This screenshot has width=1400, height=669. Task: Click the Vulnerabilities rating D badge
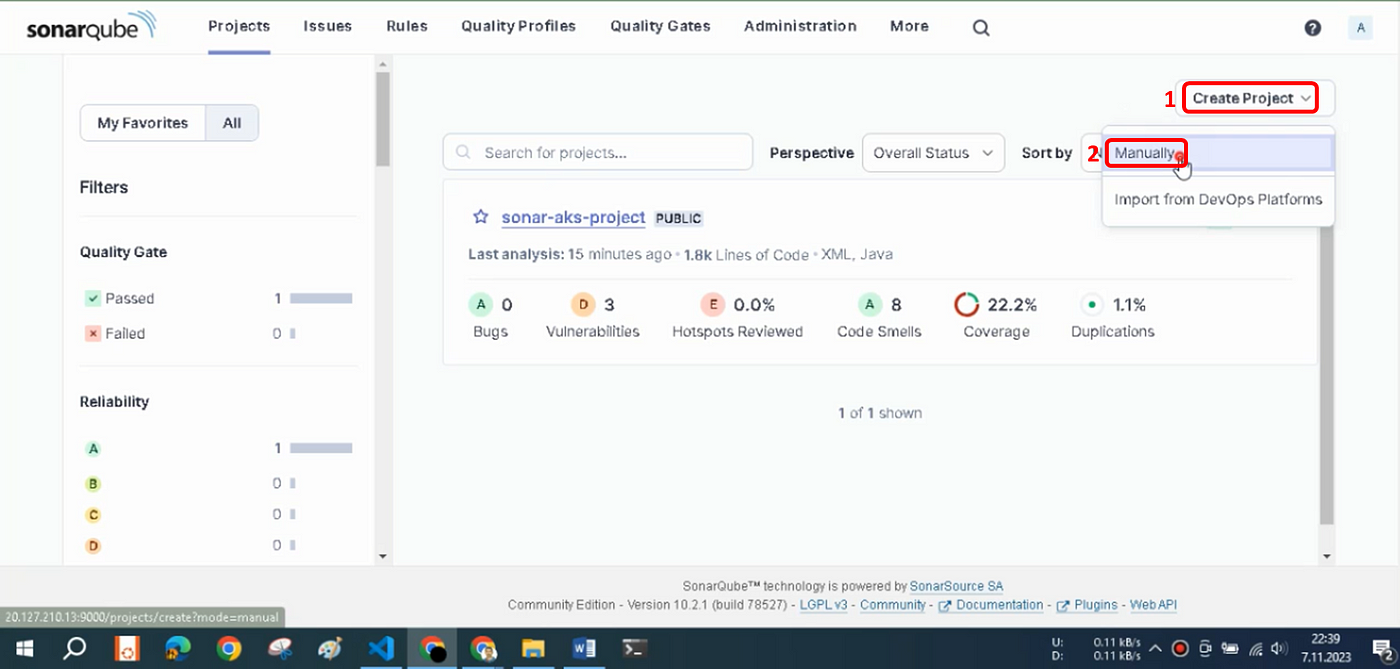(x=583, y=304)
